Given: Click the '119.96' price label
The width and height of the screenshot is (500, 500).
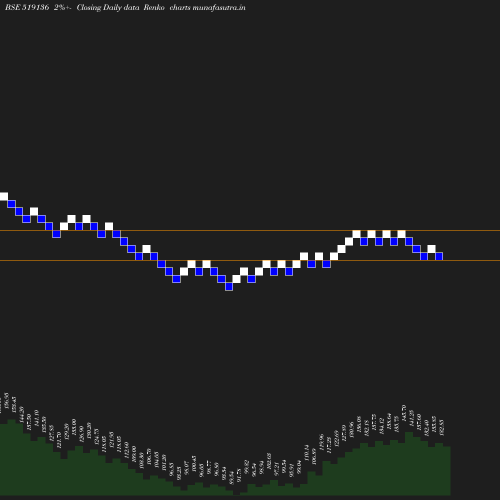Looking at the screenshot, I should point(321,442).
